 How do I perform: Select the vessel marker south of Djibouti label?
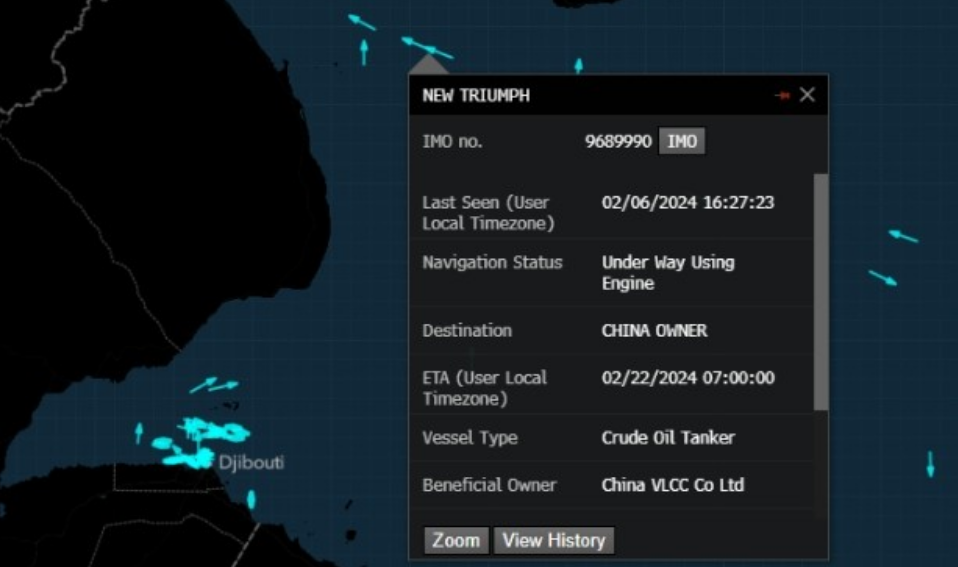point(251,498)
